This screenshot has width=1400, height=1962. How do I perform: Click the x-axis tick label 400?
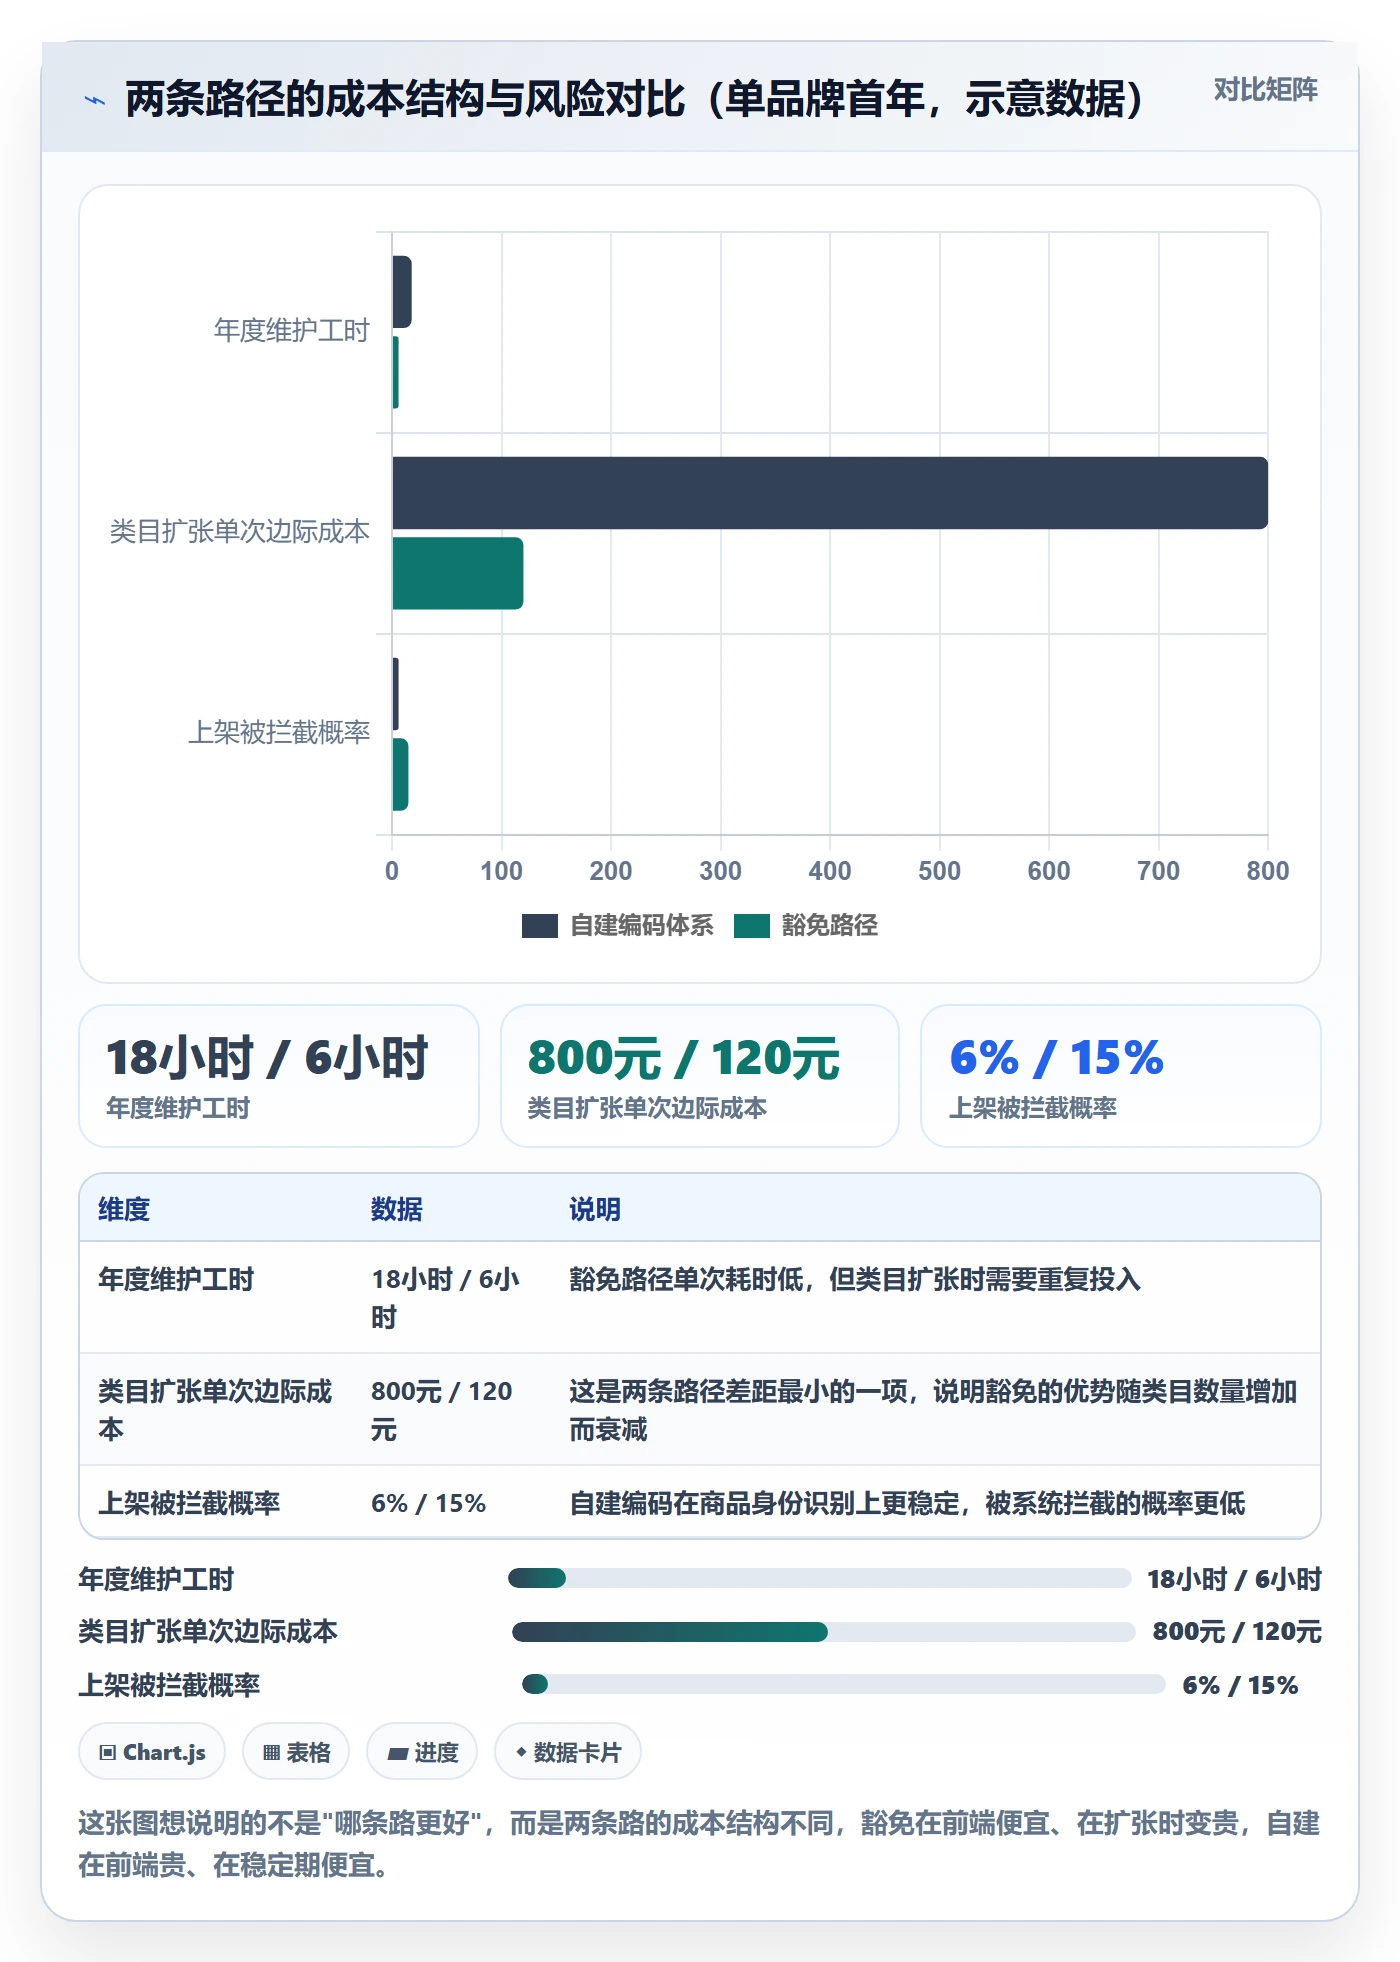click(x=830, y=871)
